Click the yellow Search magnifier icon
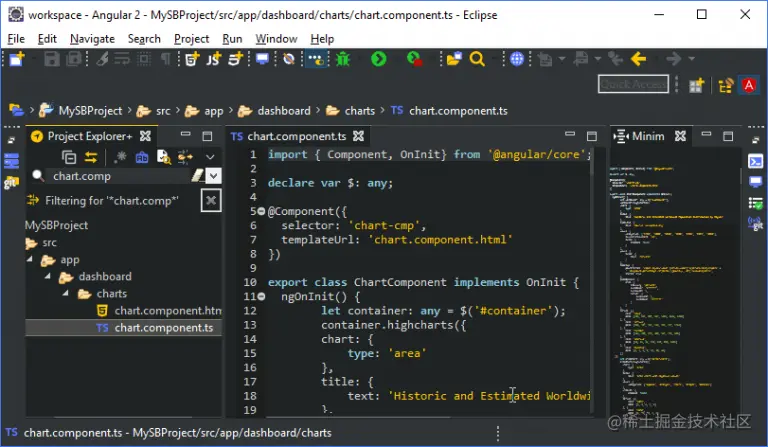 point(477,59)
